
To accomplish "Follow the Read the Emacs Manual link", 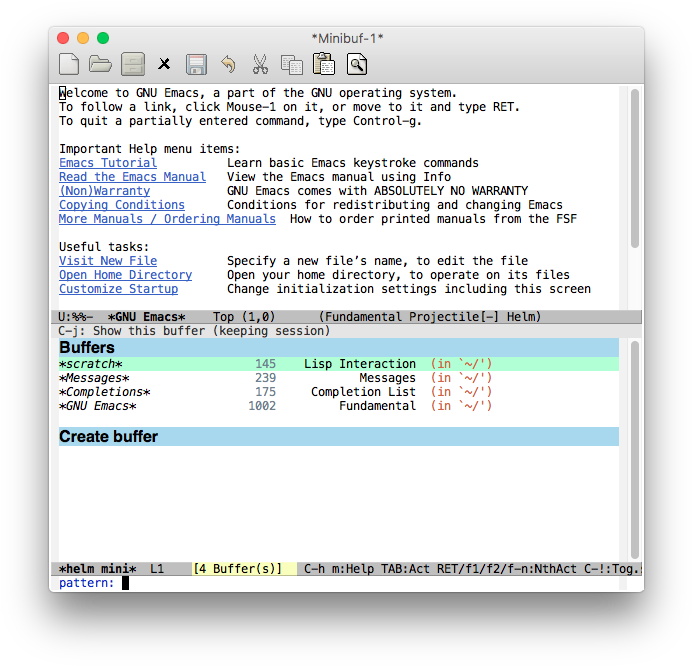I will (x=132, y=177).
